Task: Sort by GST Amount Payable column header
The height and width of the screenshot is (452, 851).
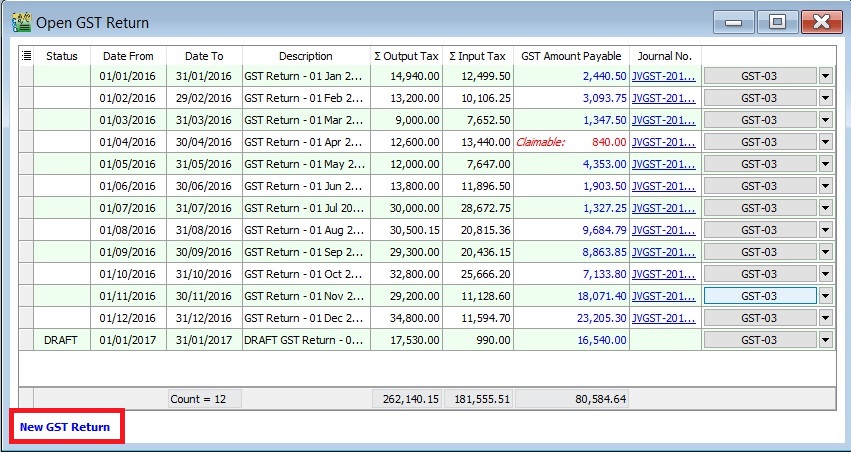Action: [571, 56]
